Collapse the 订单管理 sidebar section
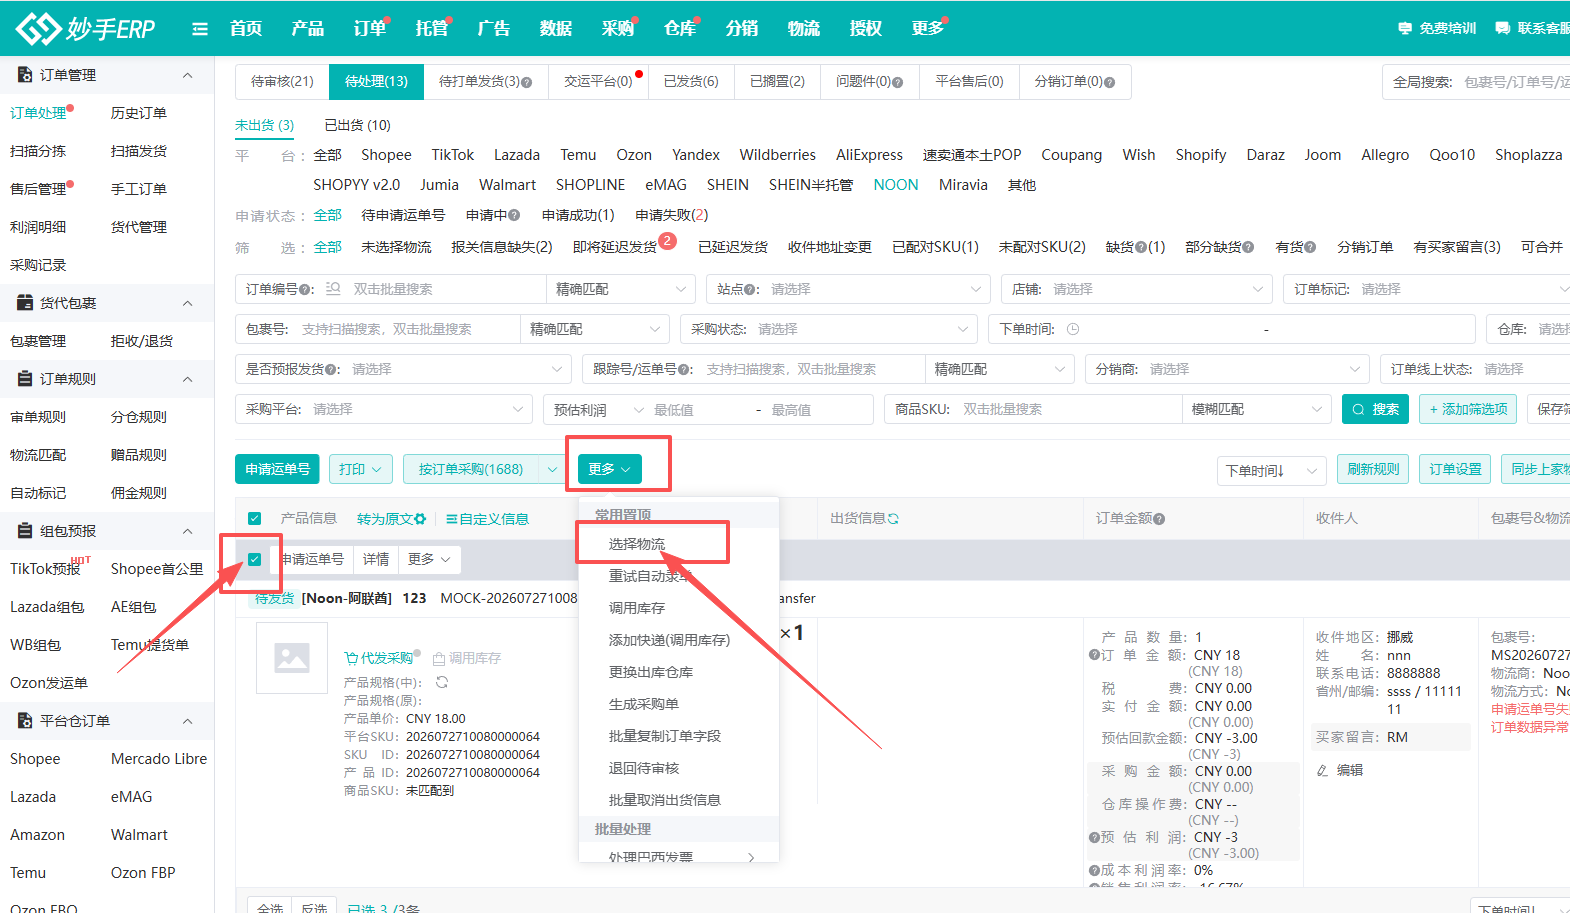 [187, 75]
